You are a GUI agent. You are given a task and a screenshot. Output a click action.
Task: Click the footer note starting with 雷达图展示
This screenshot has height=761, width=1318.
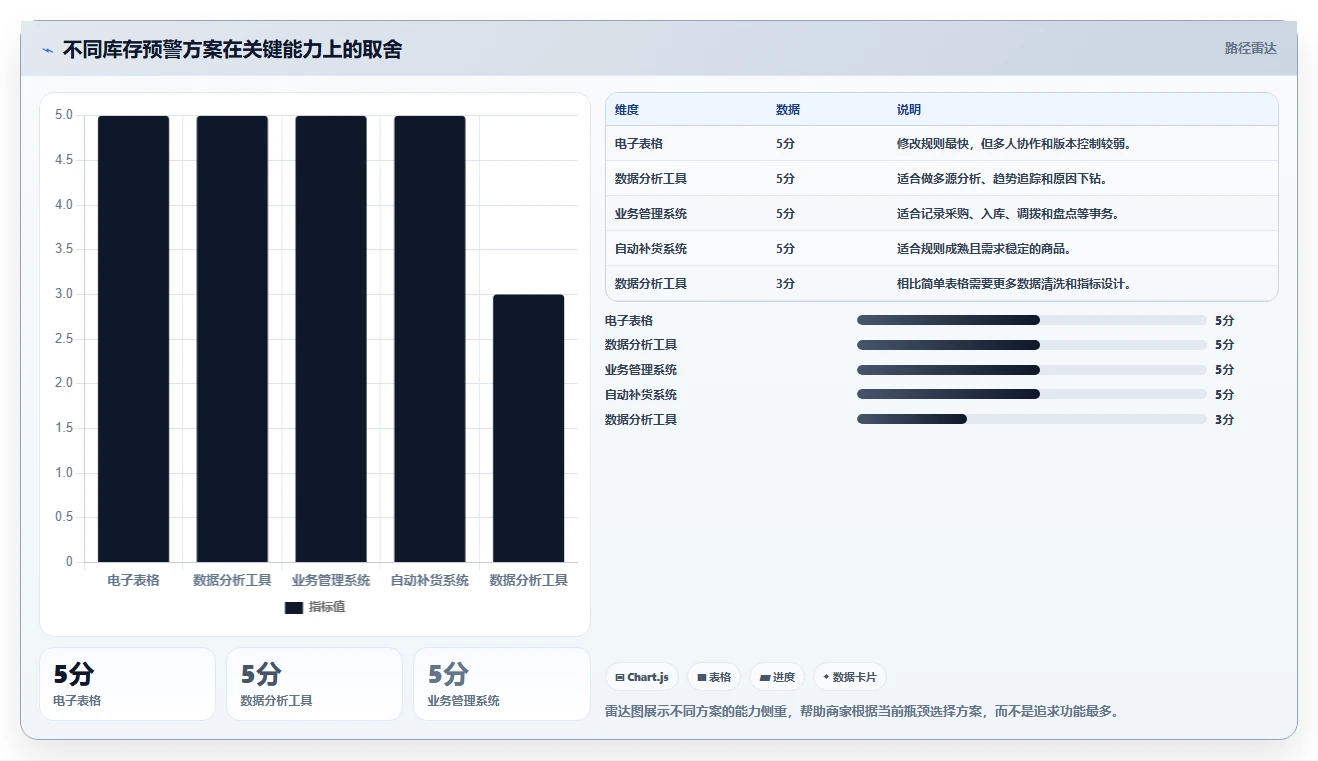pos(861,712)
